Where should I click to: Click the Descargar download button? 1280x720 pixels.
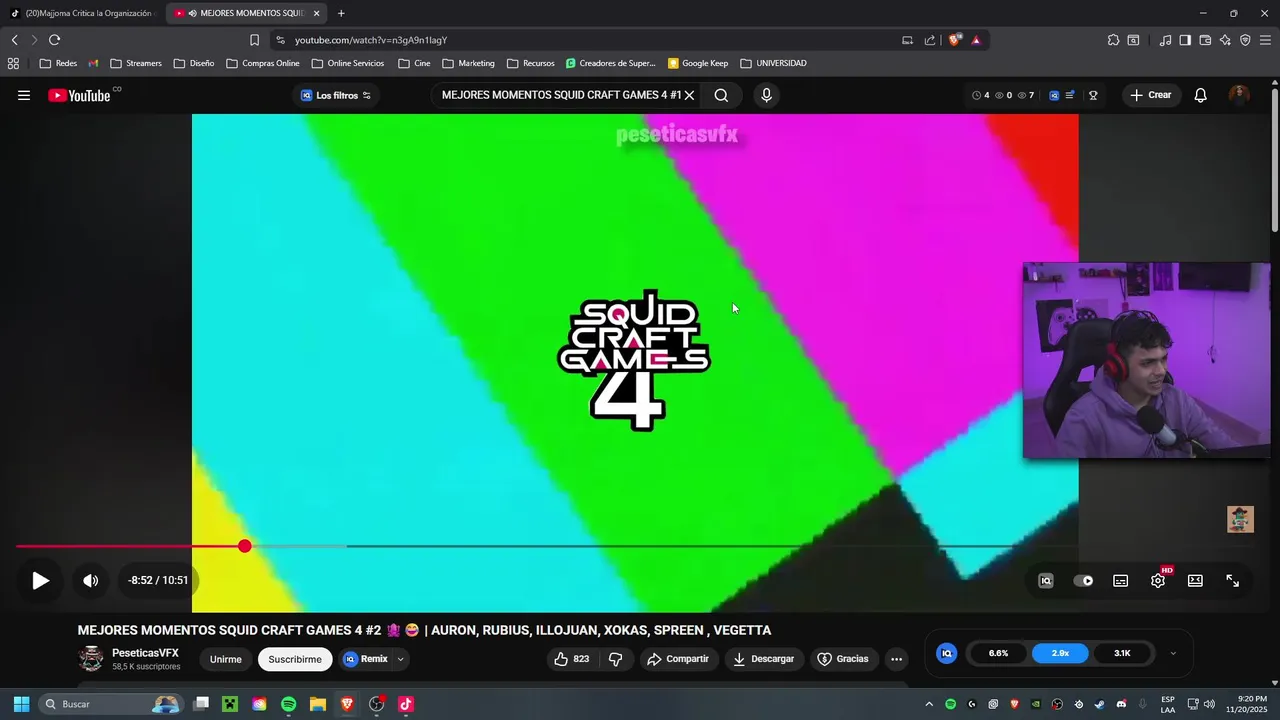[x=764, y=659]
